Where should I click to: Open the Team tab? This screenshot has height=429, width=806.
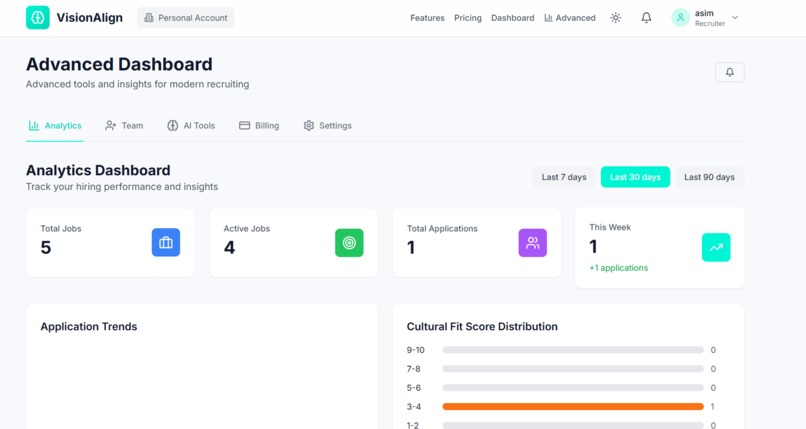[124, 125]
